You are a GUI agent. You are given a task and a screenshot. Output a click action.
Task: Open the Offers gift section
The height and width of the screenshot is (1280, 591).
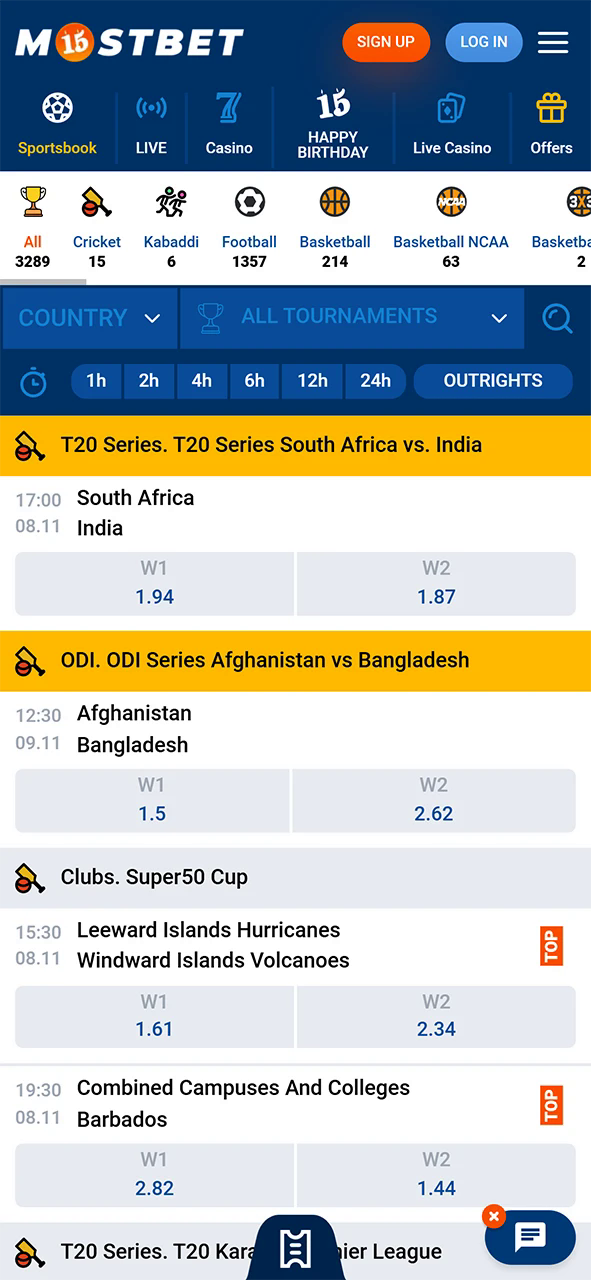(x=551, y=121)
